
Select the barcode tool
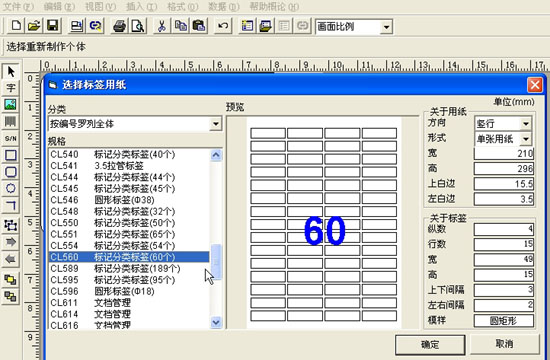pyautogui.click(x=11, y=121)
